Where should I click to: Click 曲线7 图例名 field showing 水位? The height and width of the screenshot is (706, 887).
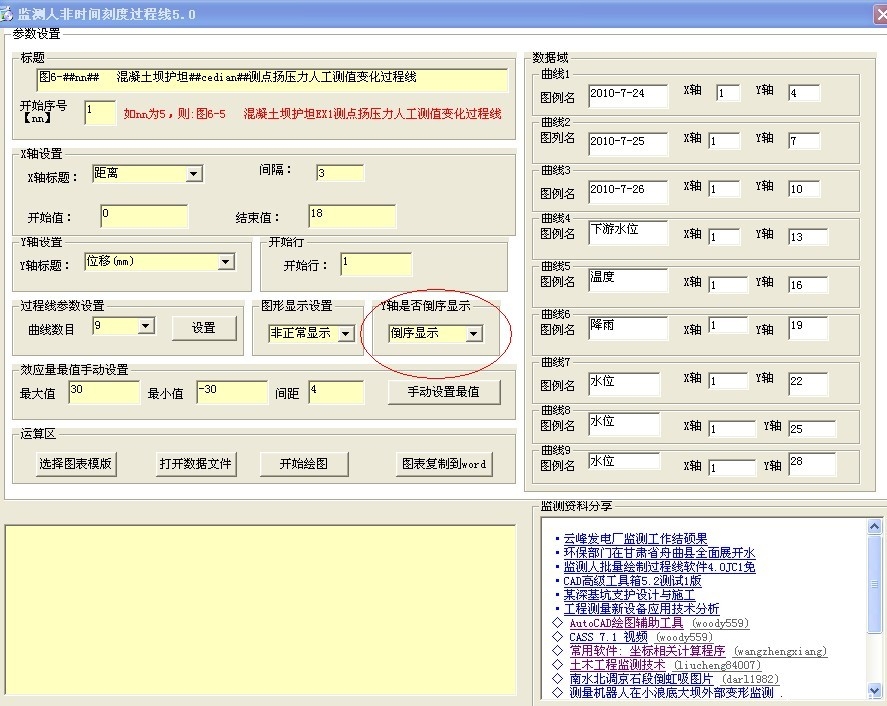[x=624, y=384]
